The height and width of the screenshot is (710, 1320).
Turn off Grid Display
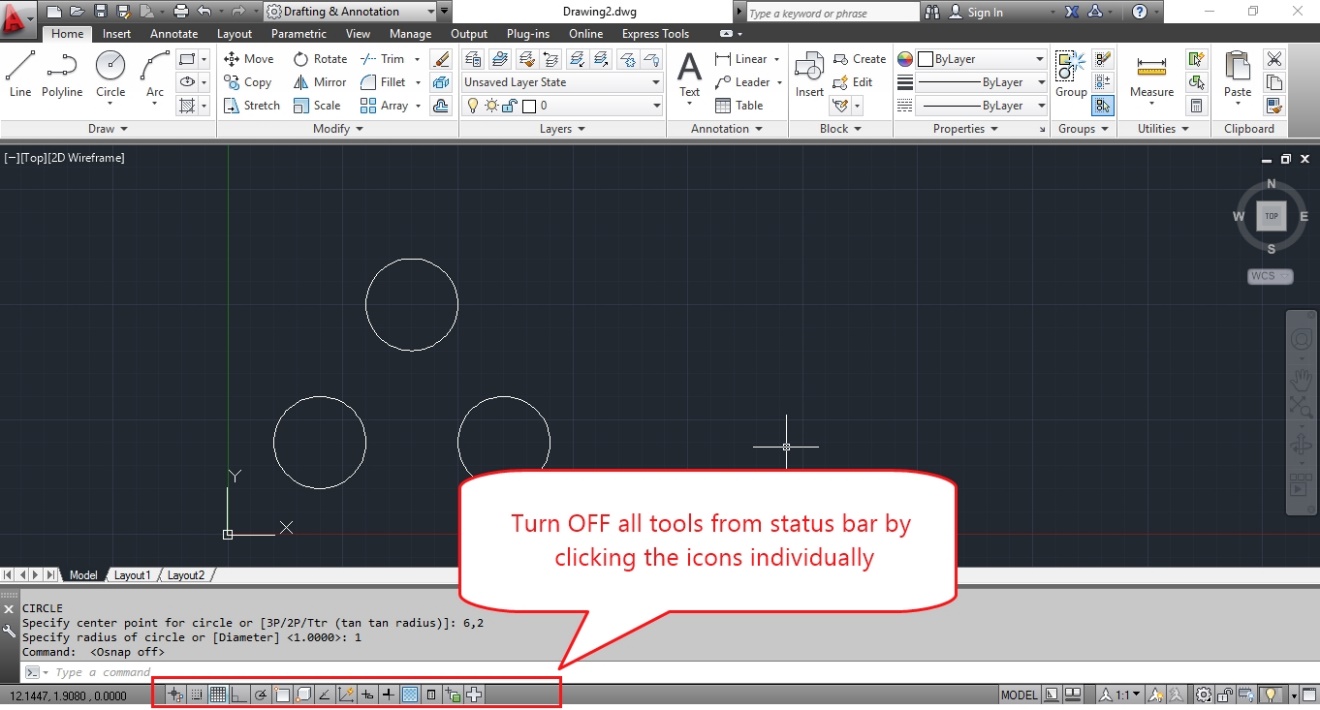click(216, 693)
